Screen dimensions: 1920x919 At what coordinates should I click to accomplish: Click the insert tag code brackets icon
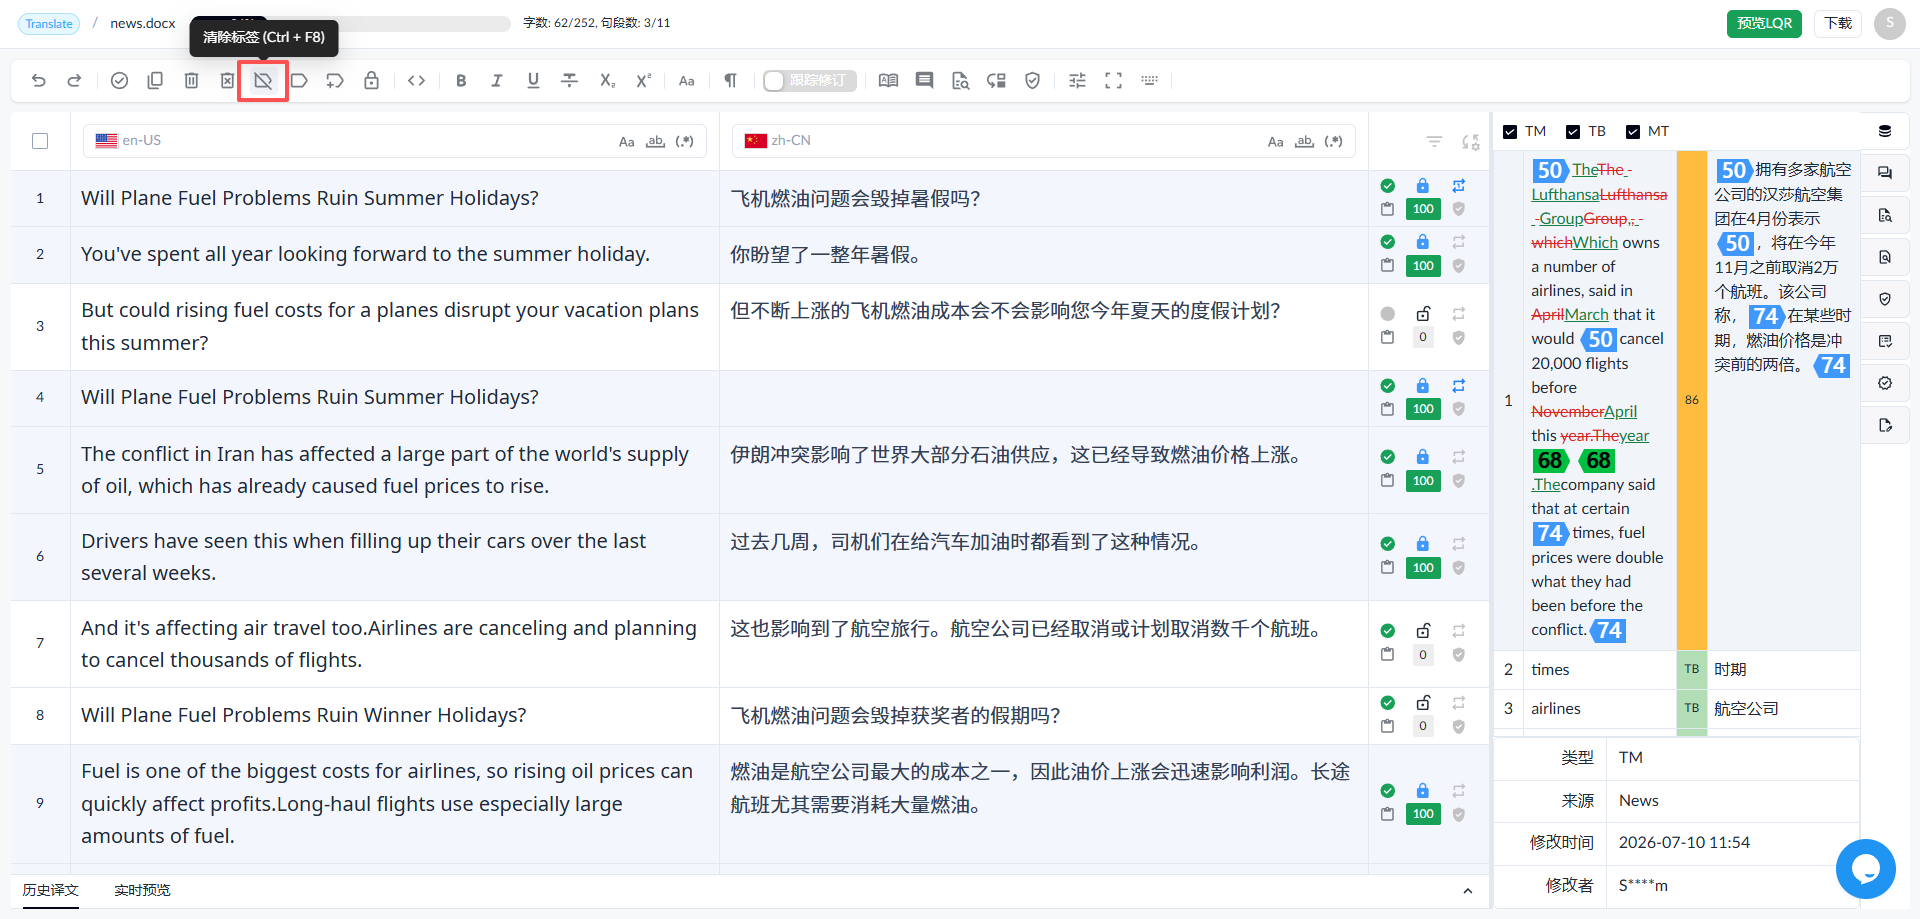pos(417,81)
